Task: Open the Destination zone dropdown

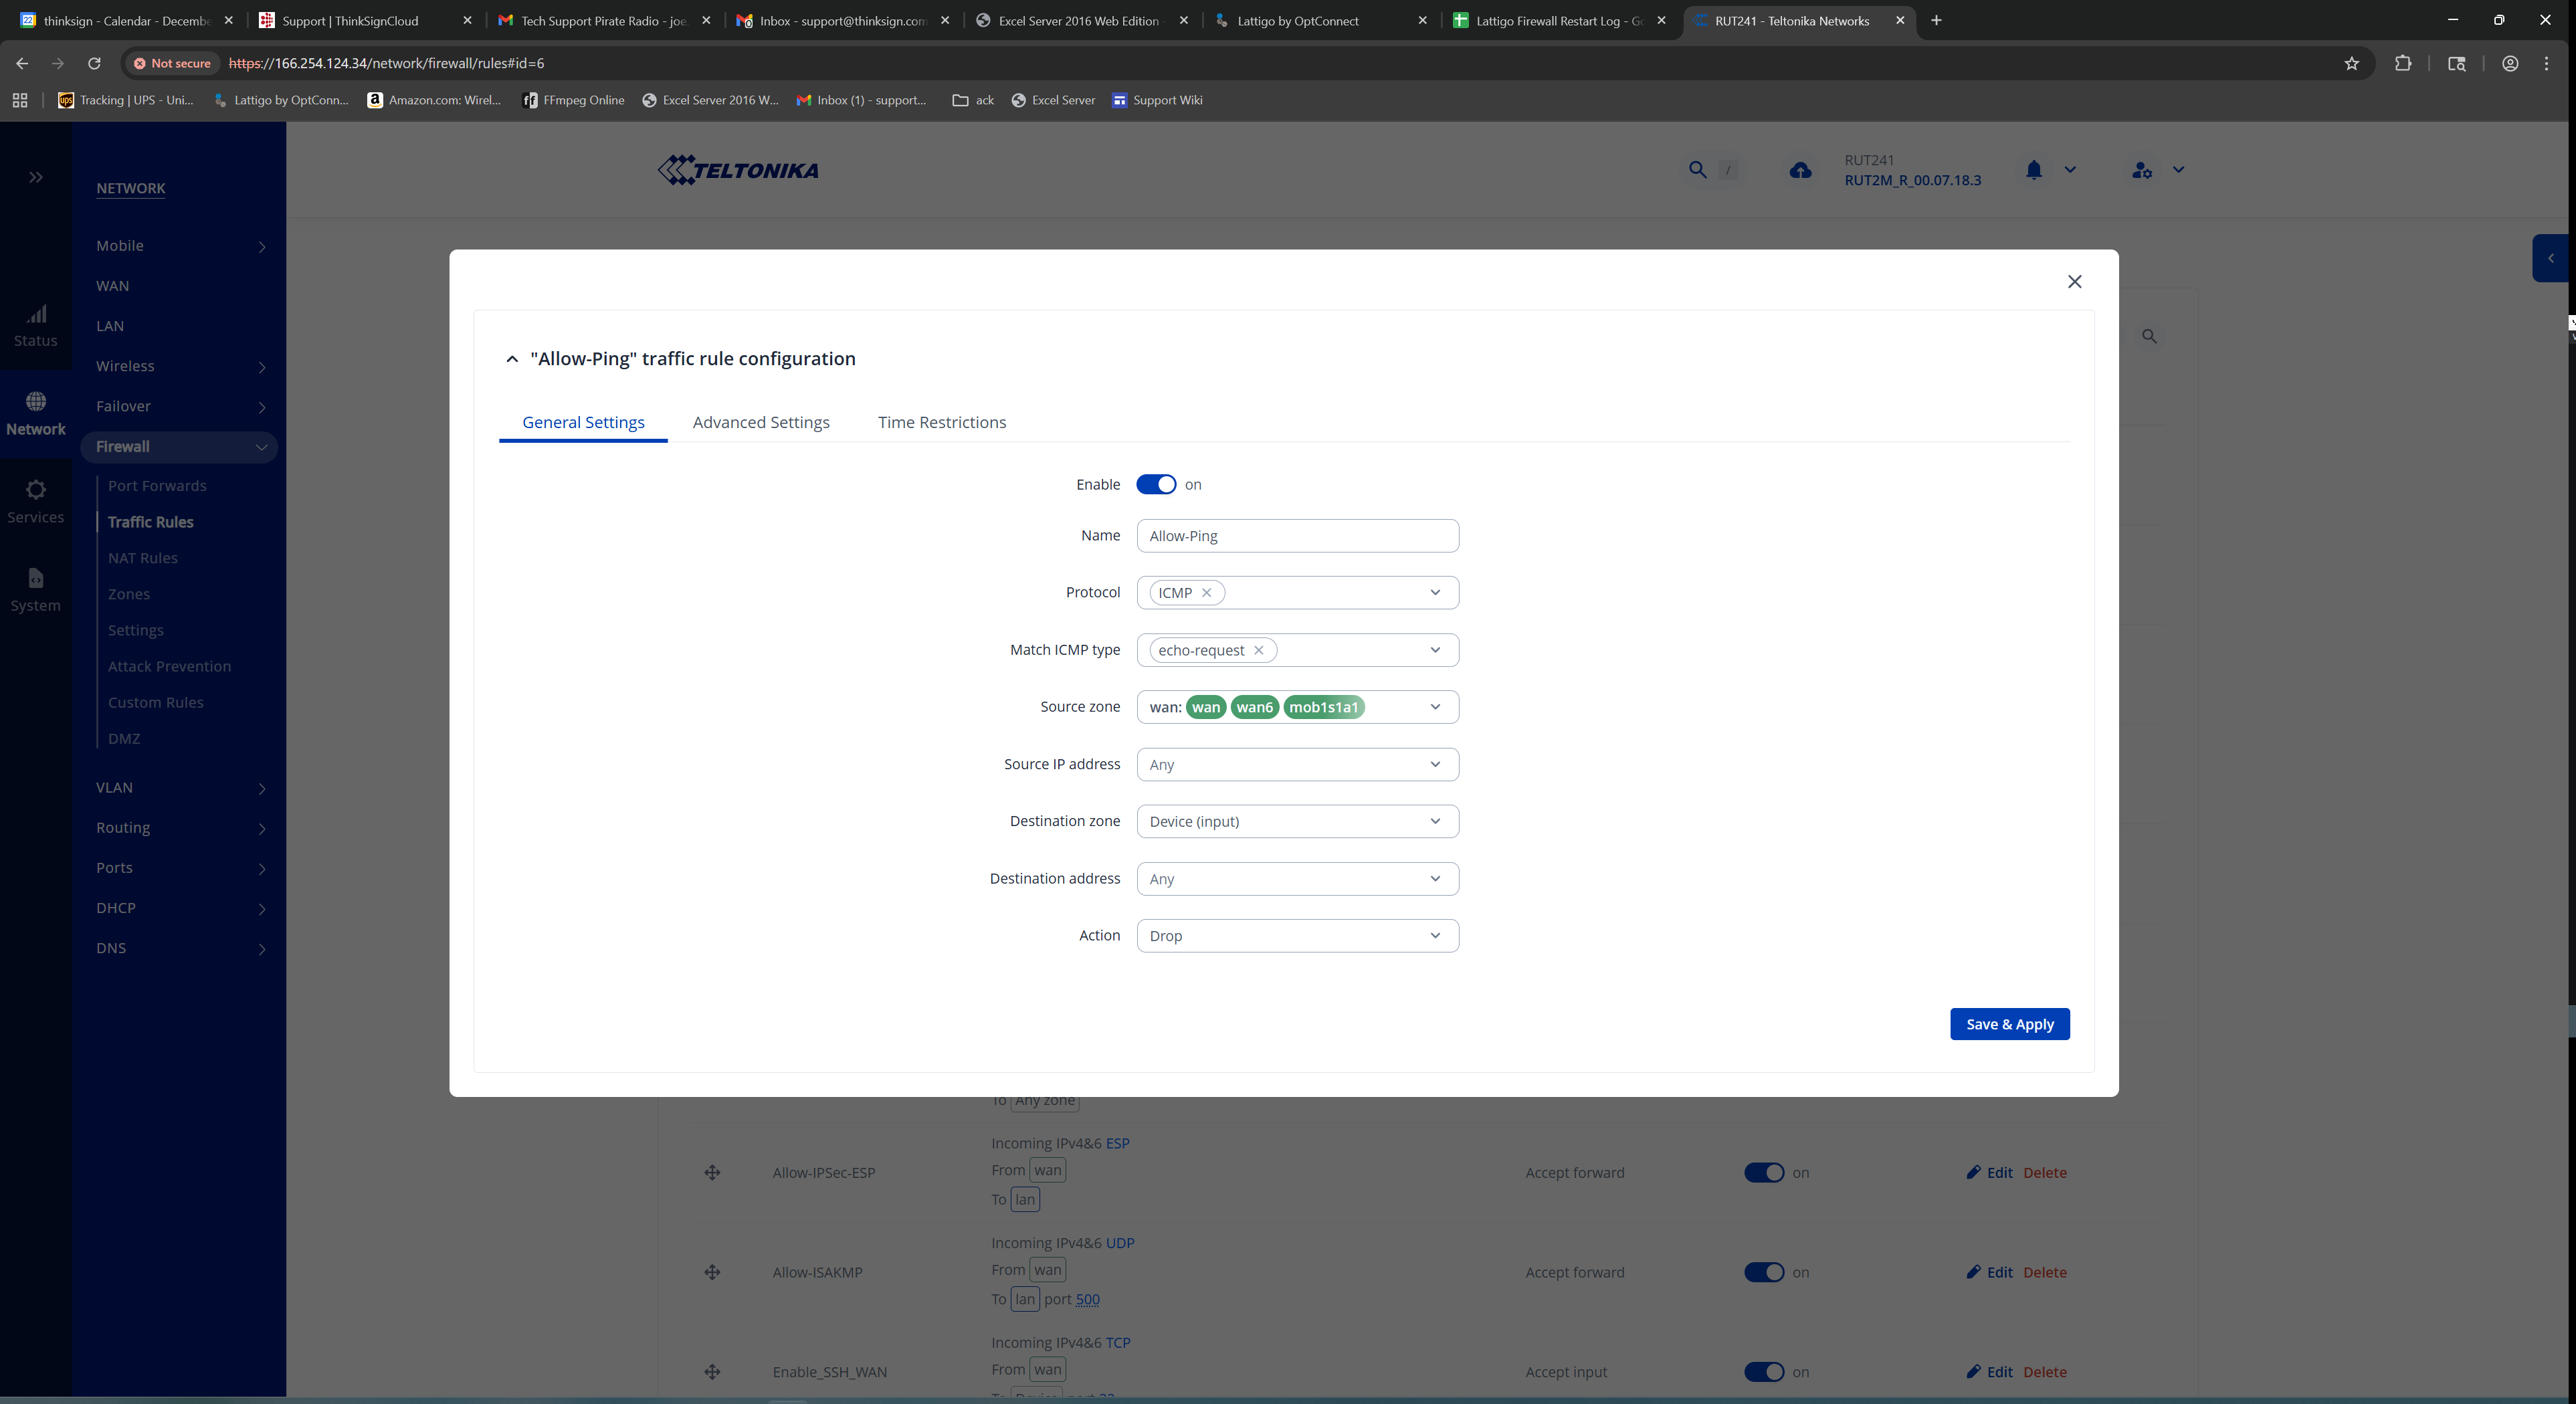Action: [x=1297, y=821]
